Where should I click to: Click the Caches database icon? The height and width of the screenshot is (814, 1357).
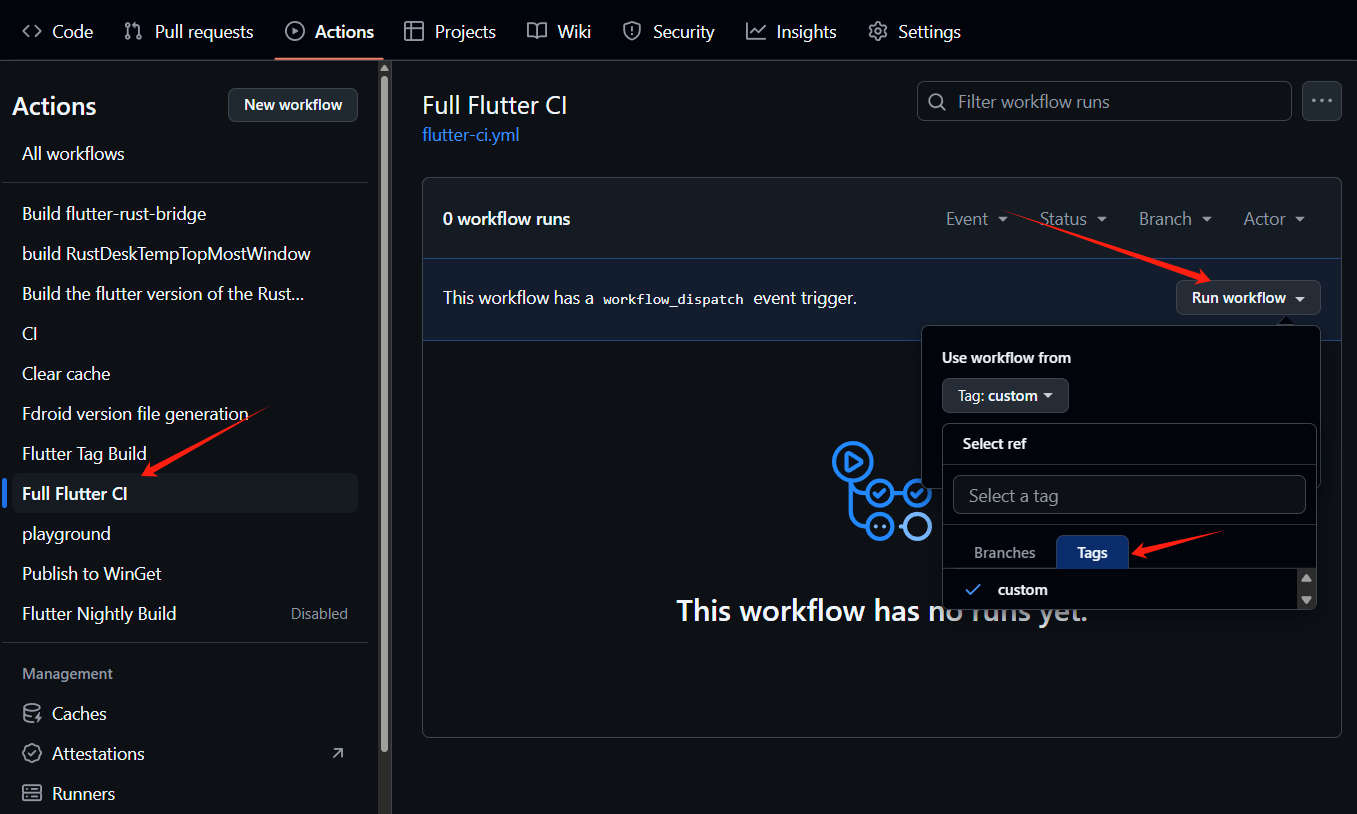click(32, 714)
